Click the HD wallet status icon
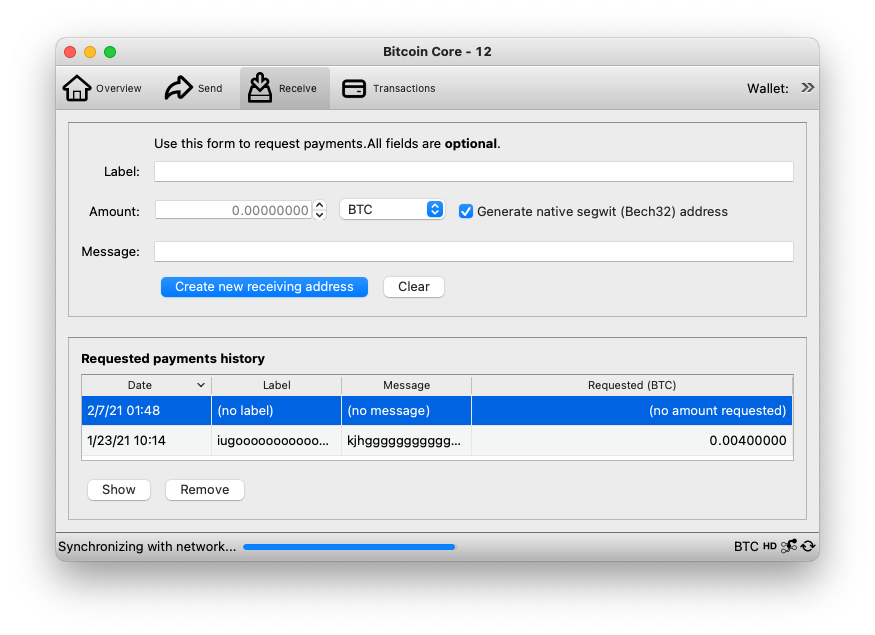The height and width of the screenshot is (635, 875). [x=770, y=546]
